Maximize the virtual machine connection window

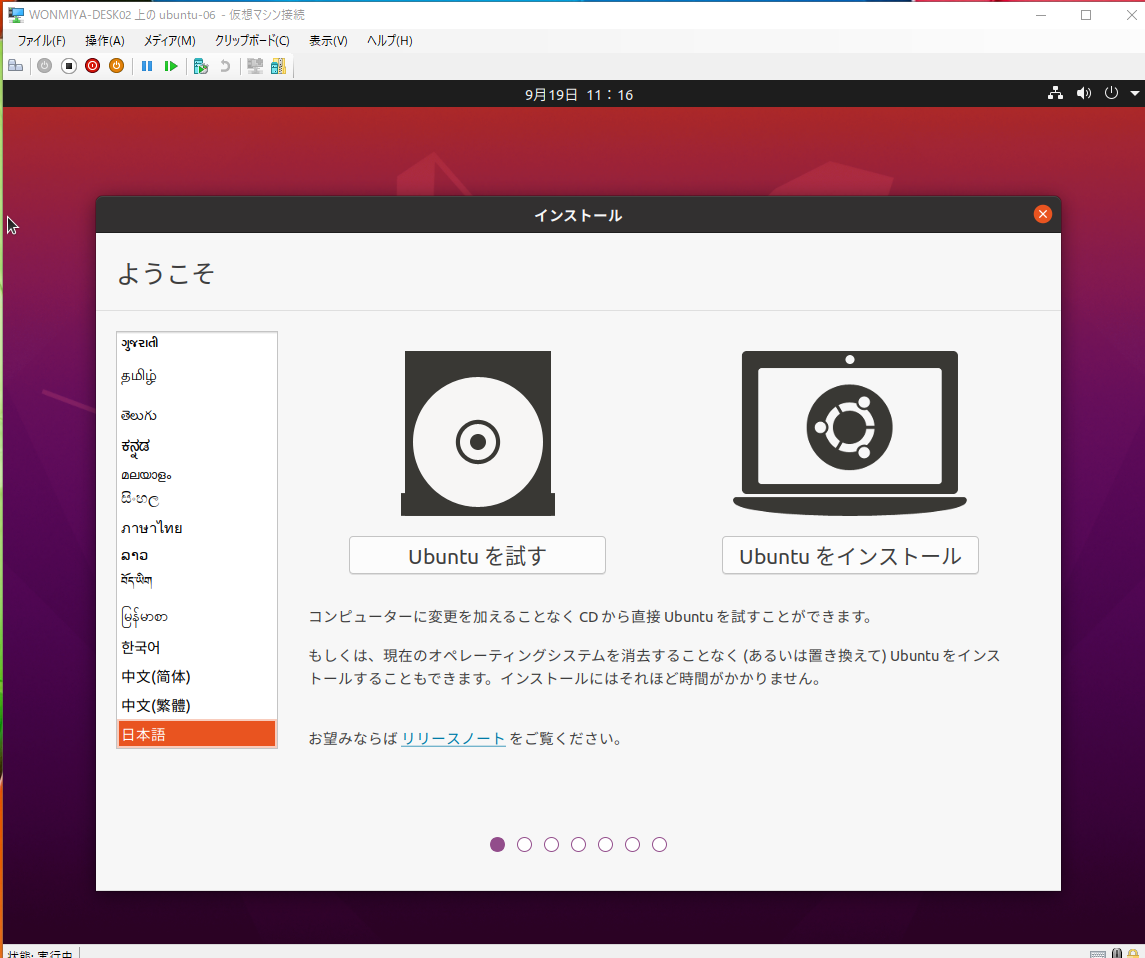click(1086, 15)
